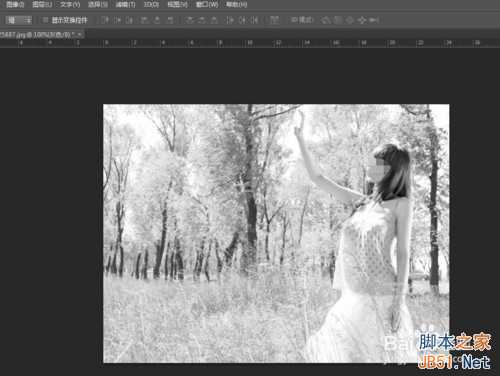Screen dimensions: 500x376
Task: Open the 帮助 (Help) menu
Action: click(x=236, y=4)
